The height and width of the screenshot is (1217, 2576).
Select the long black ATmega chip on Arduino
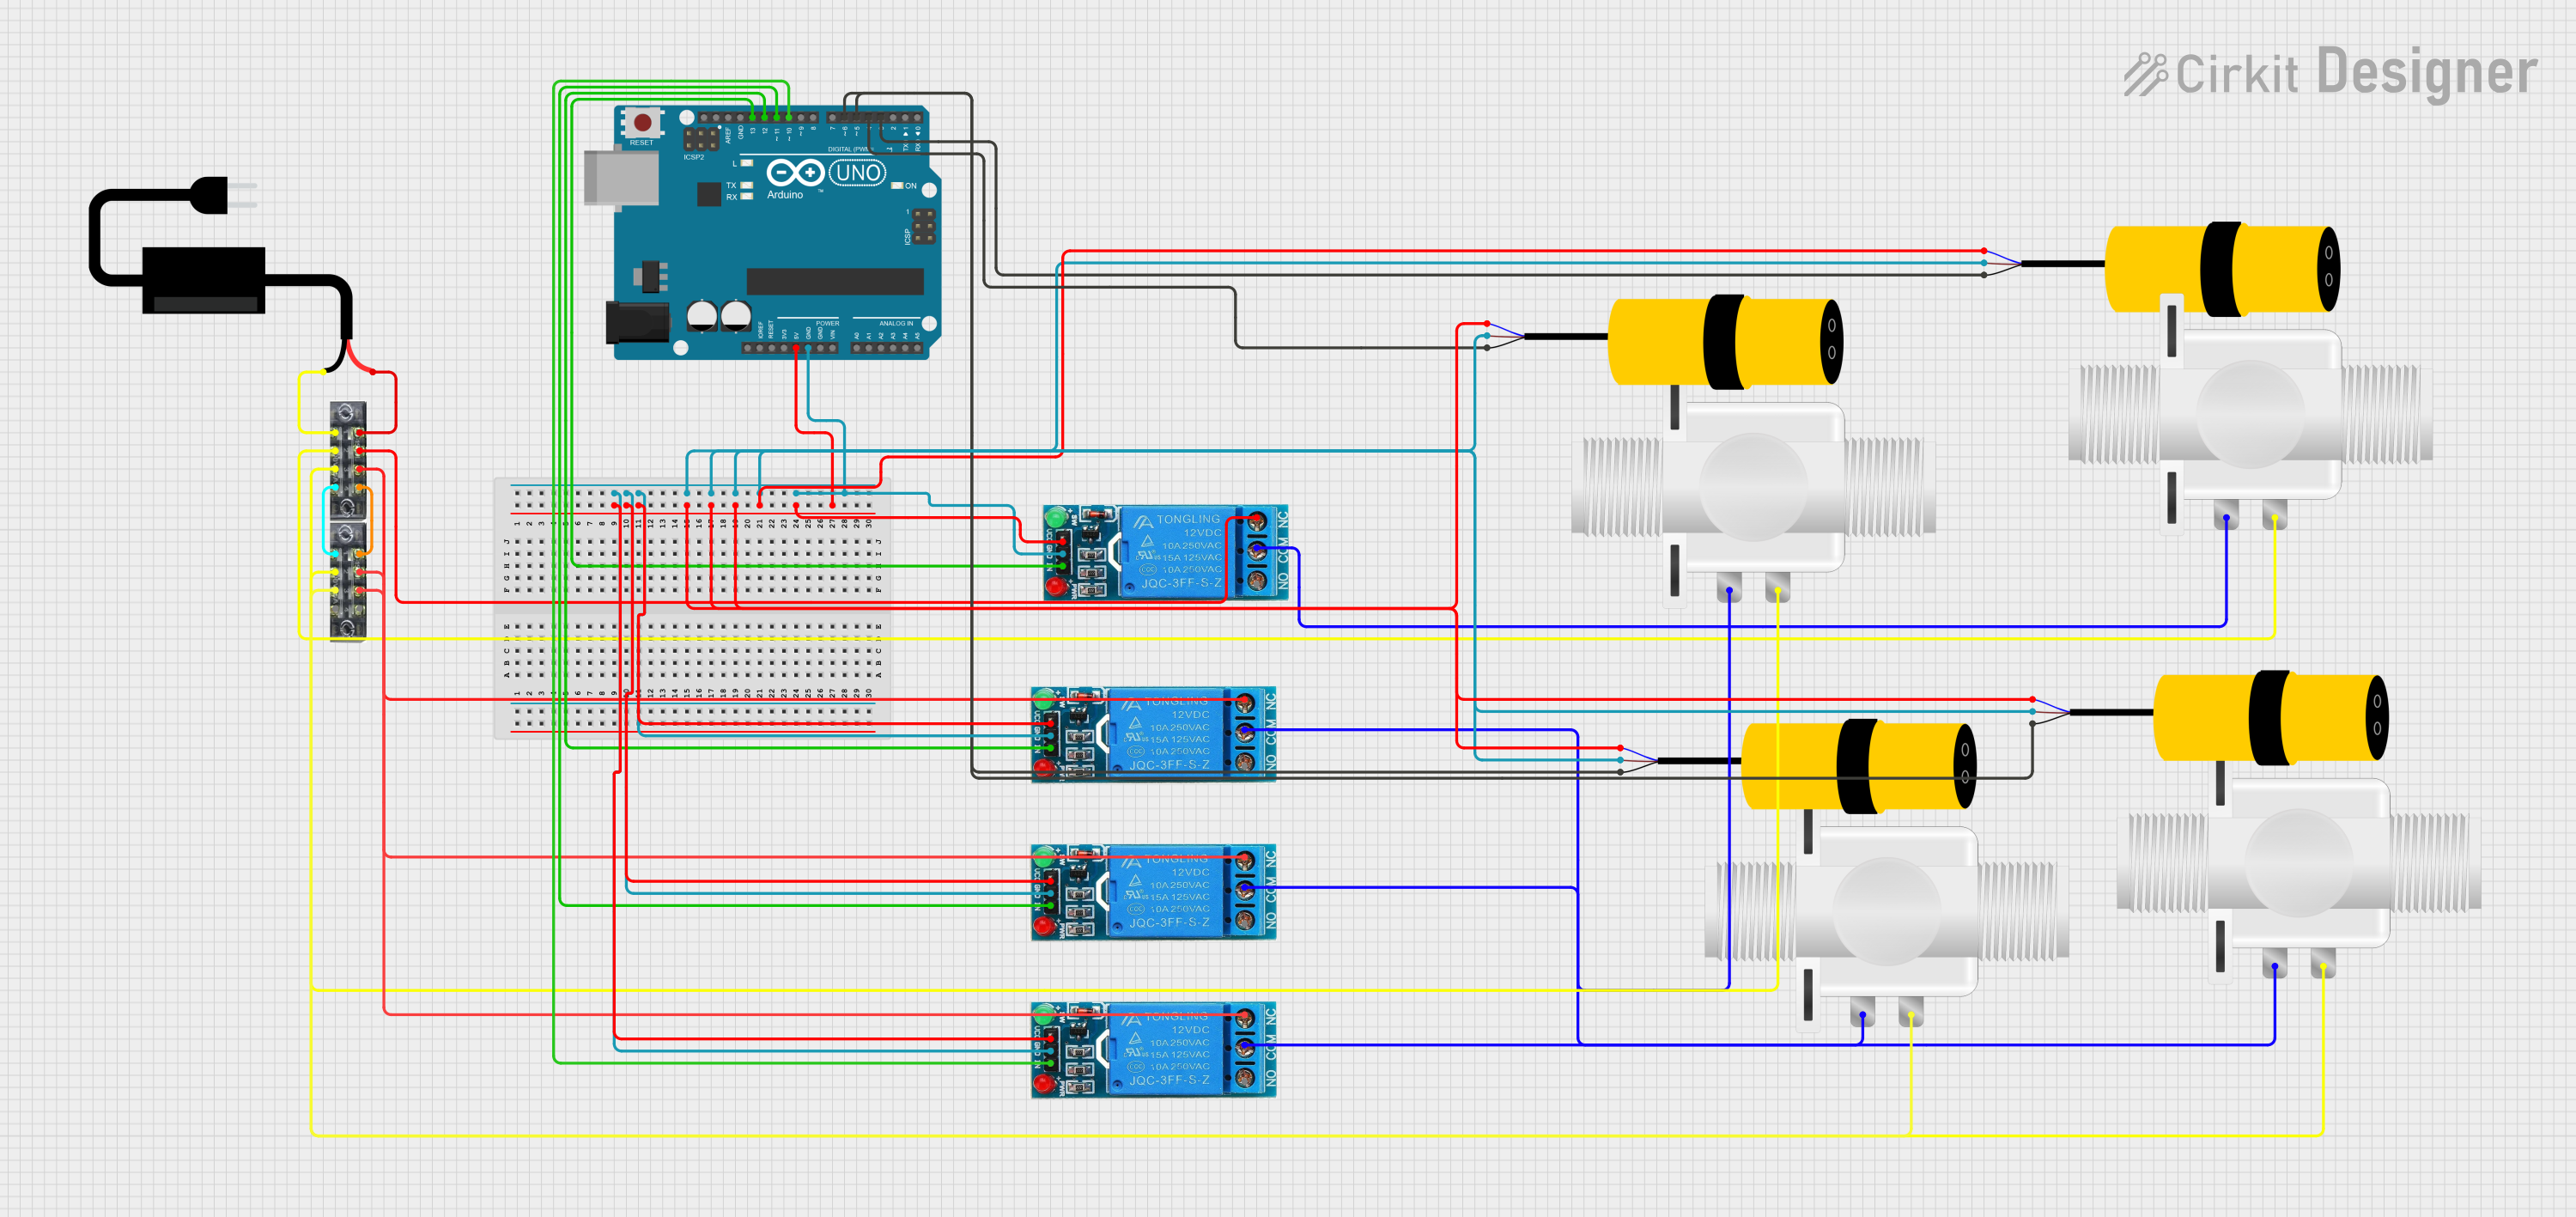pos(835,281)
